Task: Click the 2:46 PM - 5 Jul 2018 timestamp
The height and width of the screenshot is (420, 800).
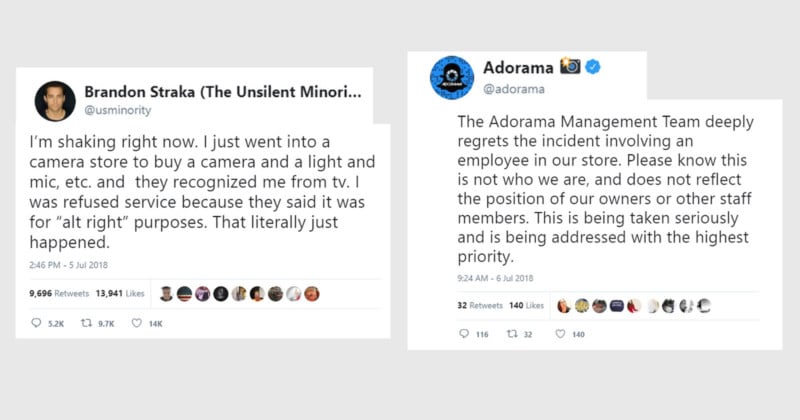Action: (69, 264)
